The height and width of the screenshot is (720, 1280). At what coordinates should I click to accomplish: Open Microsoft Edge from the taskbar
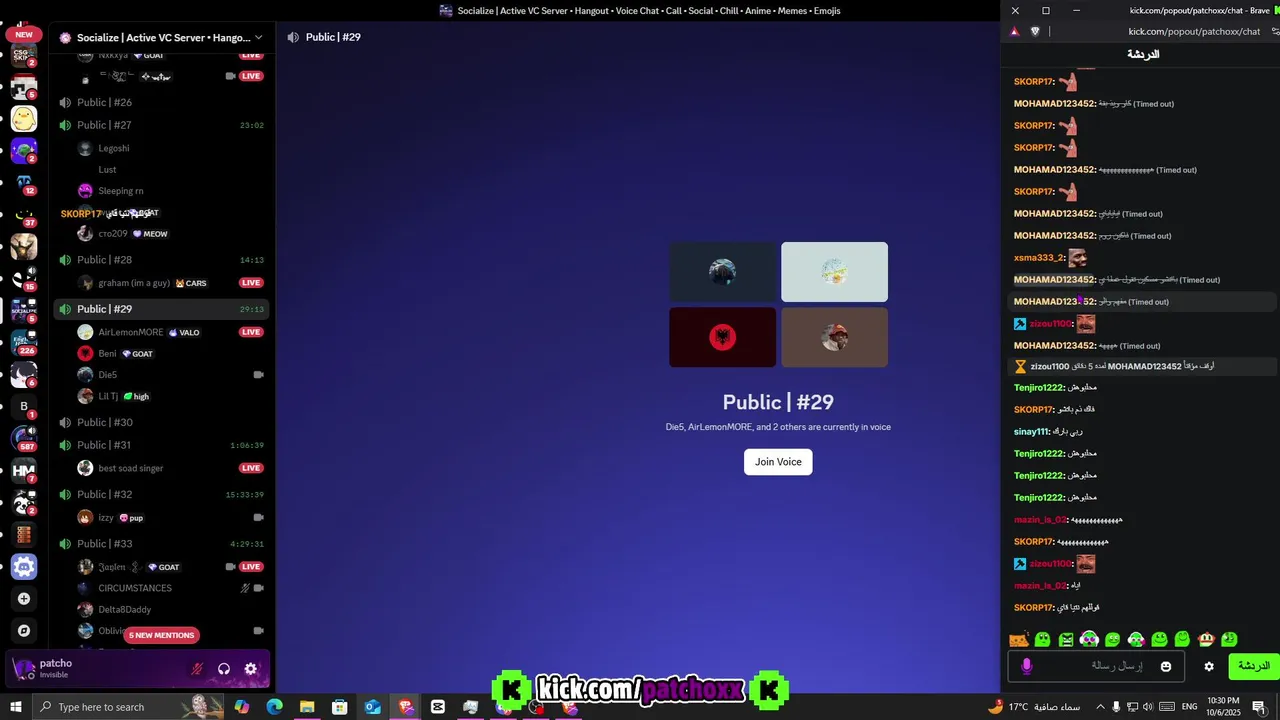coord(274,707)
